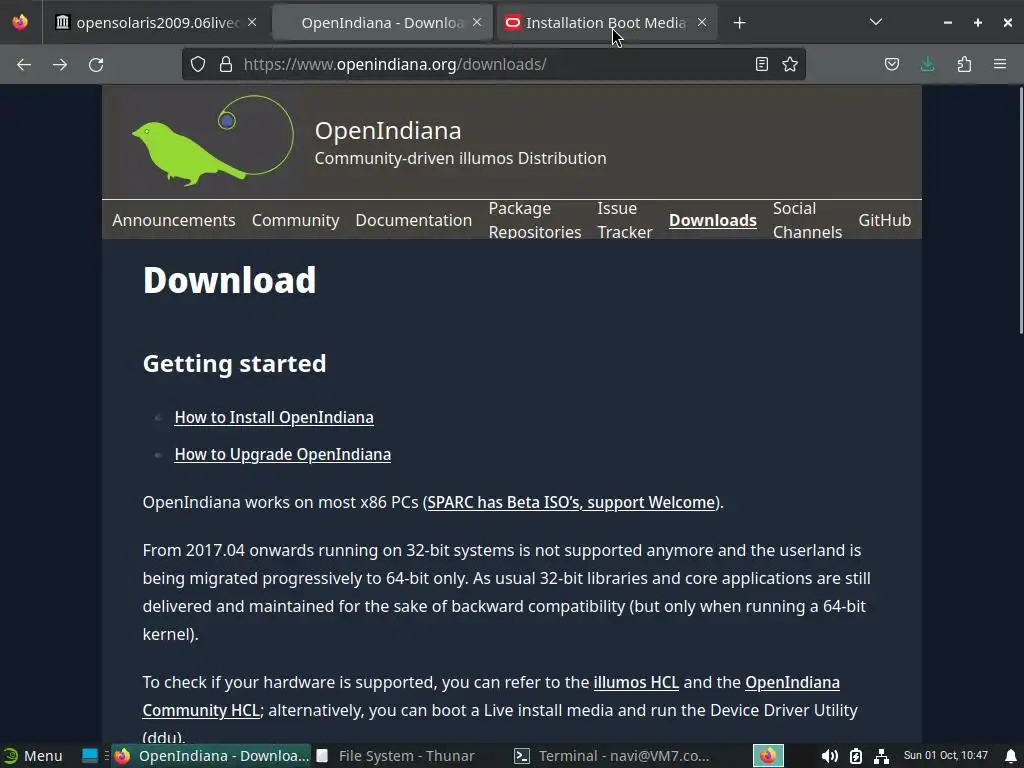This screenshot has width=1024, height=768.
Task: Open the Issue Tracker nav item
Action: click(625, 220)
